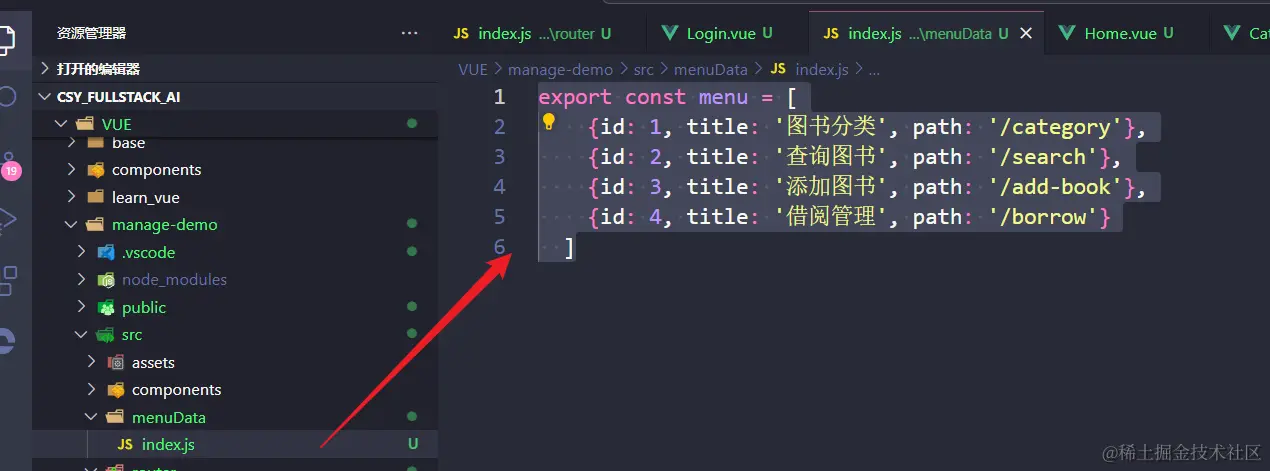Expand the assets folder chevron
The width and height of the screenshot is (1270, 471).
tap(92, 362)
